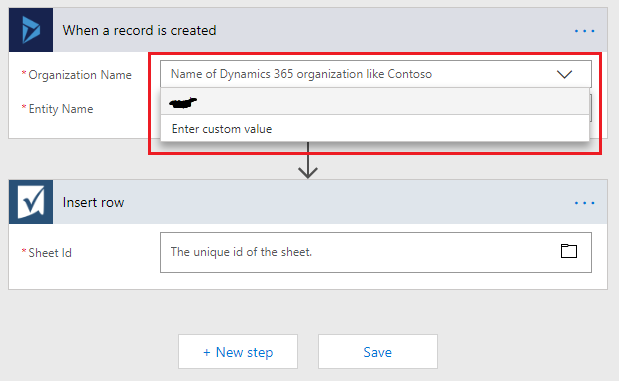The width and height of the screenshot is (619, 381).
Task: Open ellipsis menu for Insert row step
Action: [584, 203]
